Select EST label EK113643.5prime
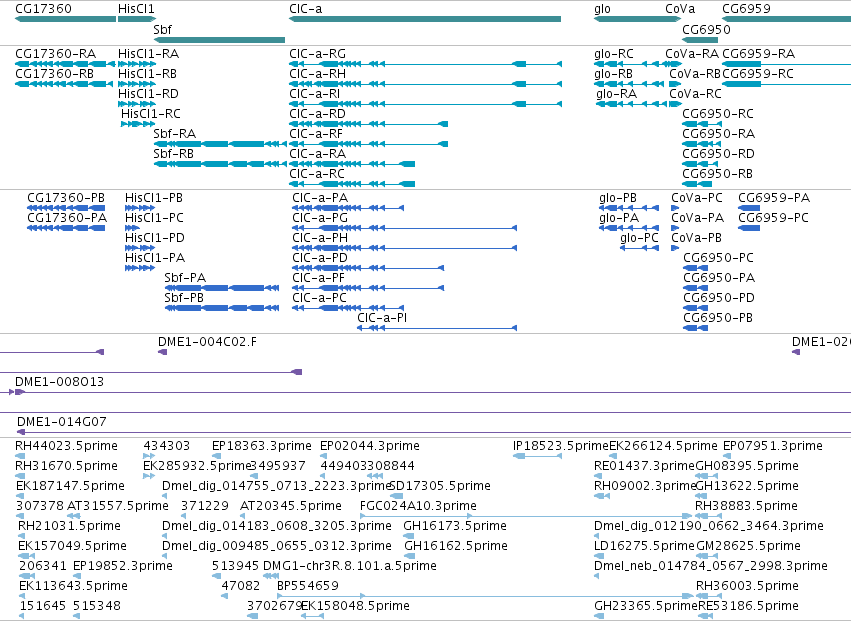851x621 pixels. tap(73, 586)
